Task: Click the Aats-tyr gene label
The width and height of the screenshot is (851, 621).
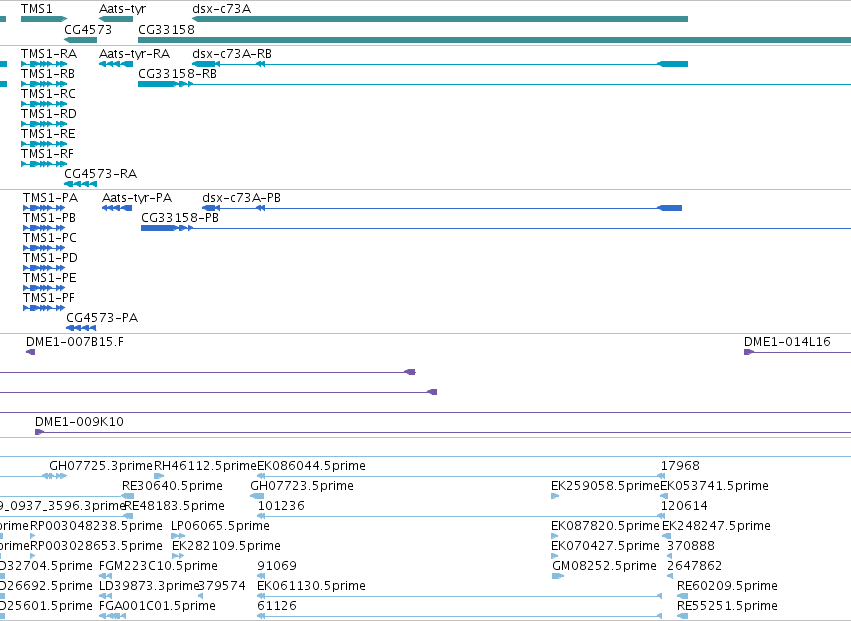Action: coord(123,9)
